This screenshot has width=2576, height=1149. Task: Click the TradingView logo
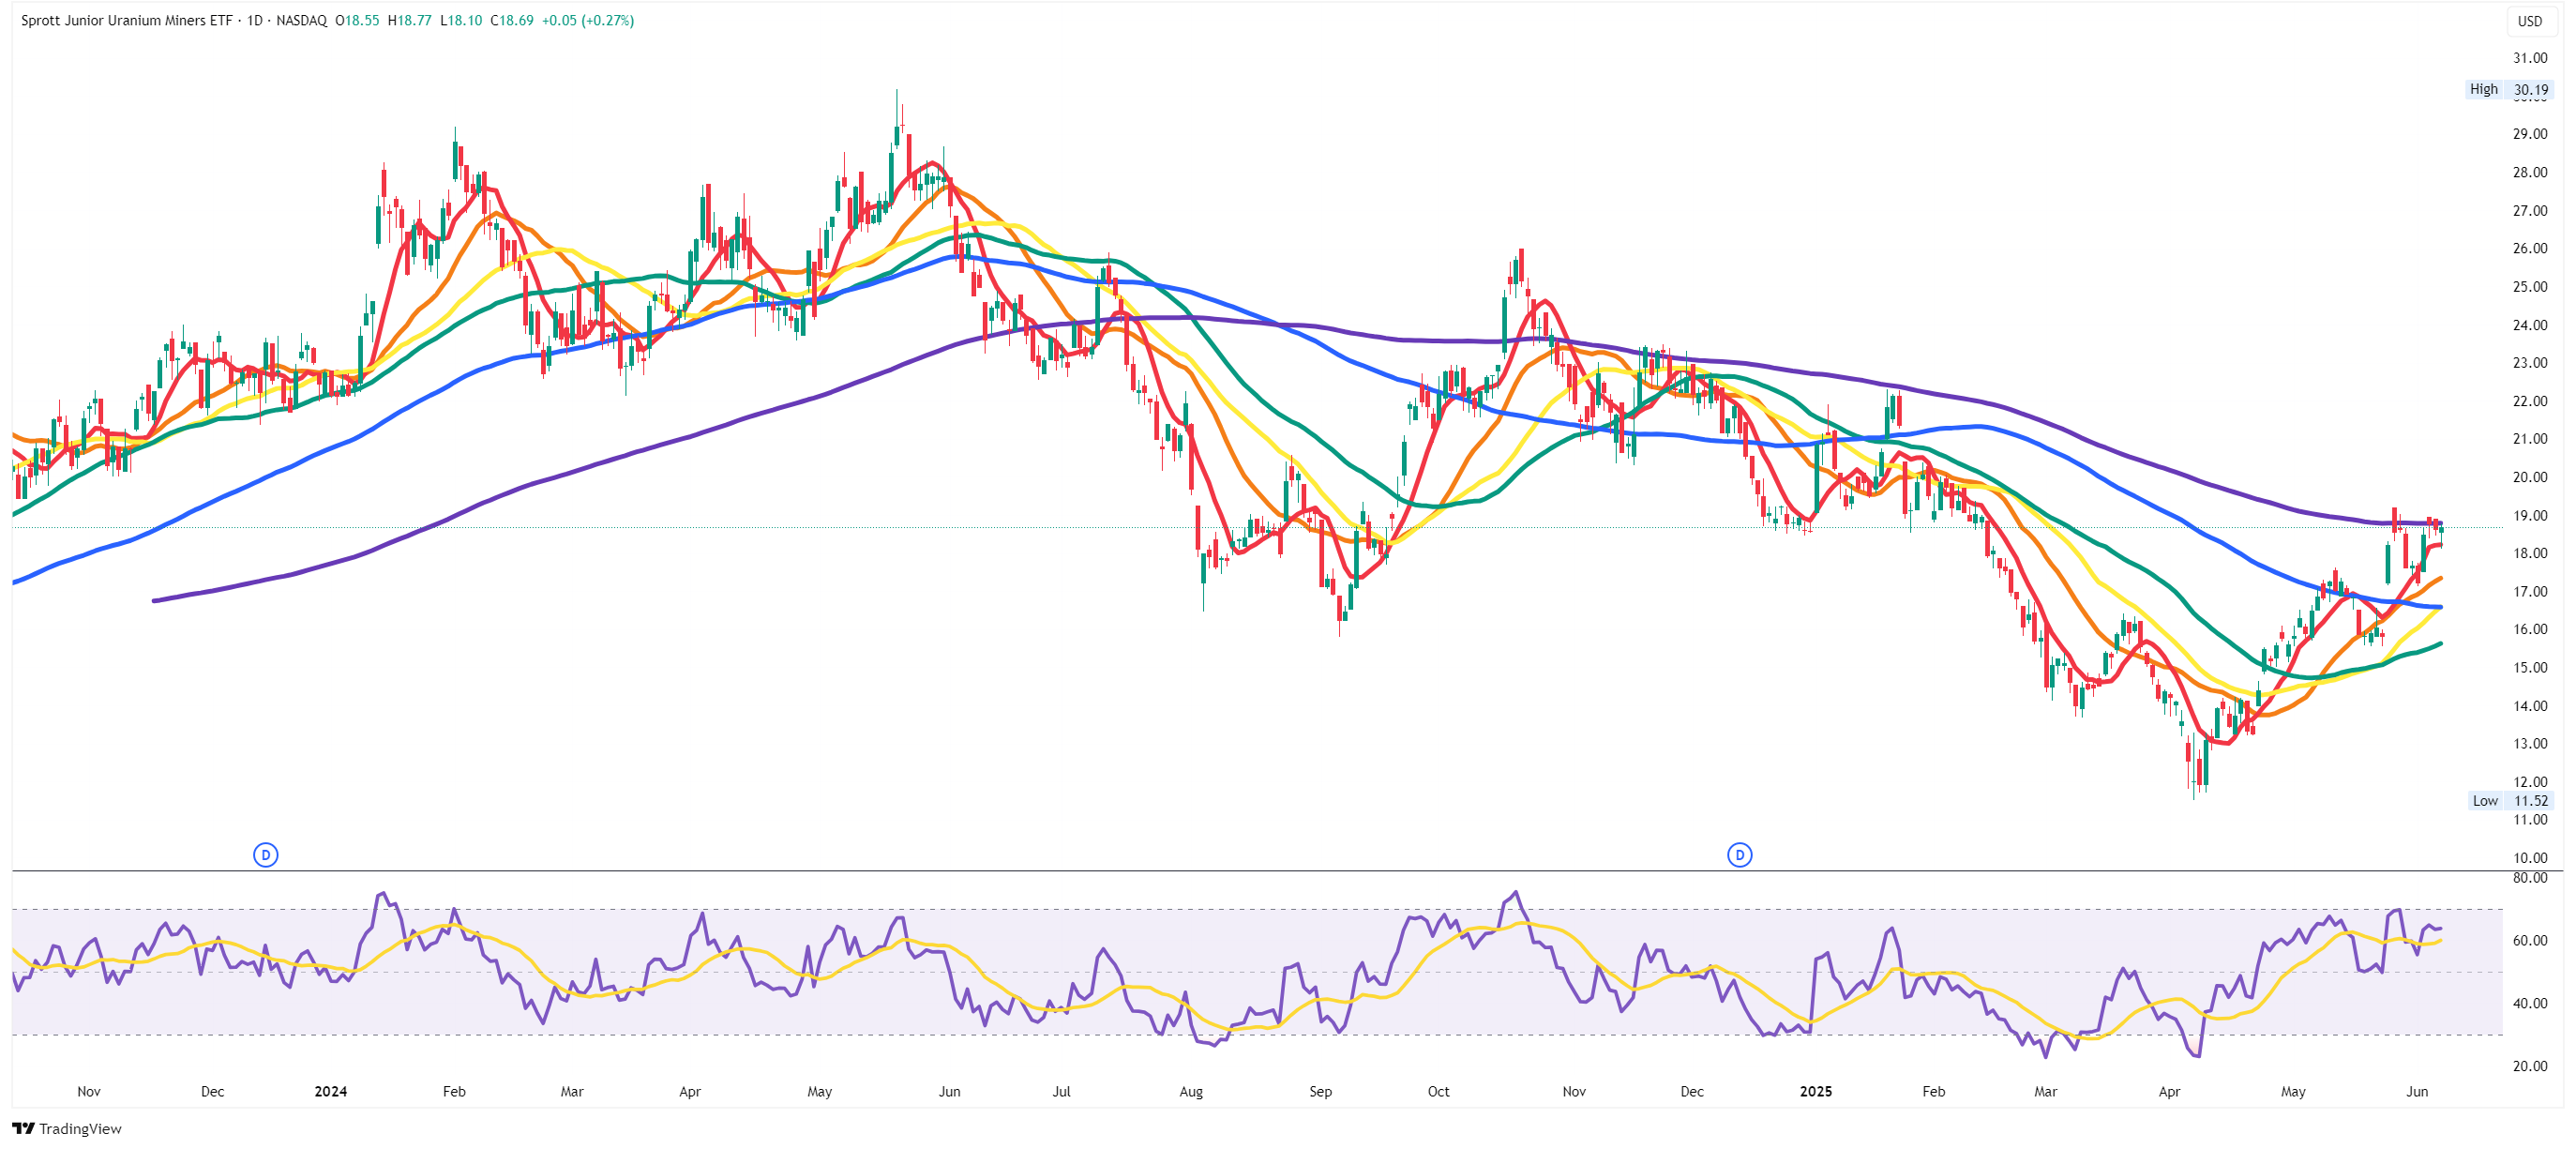[x=67, y=1128]
